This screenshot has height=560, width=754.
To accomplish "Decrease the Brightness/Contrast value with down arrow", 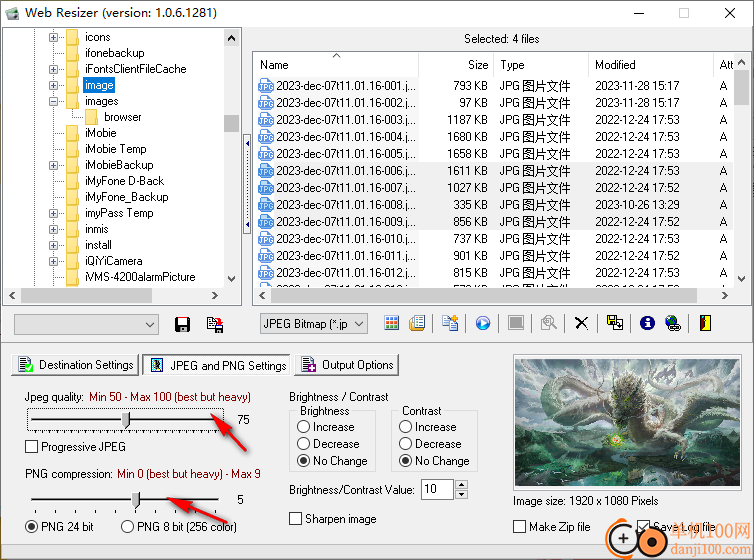I will [462, 495].
